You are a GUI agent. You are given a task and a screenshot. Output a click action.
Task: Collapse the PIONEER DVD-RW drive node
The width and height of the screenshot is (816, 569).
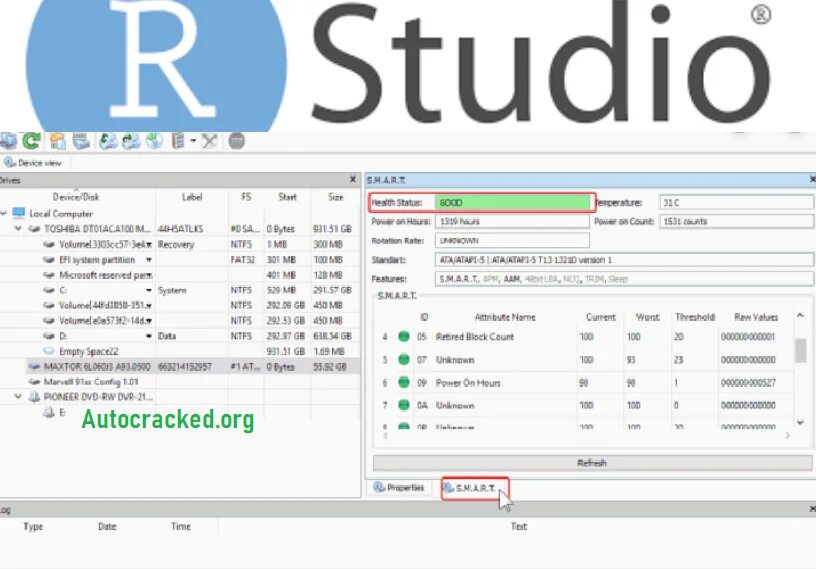(x=18, y=397)
